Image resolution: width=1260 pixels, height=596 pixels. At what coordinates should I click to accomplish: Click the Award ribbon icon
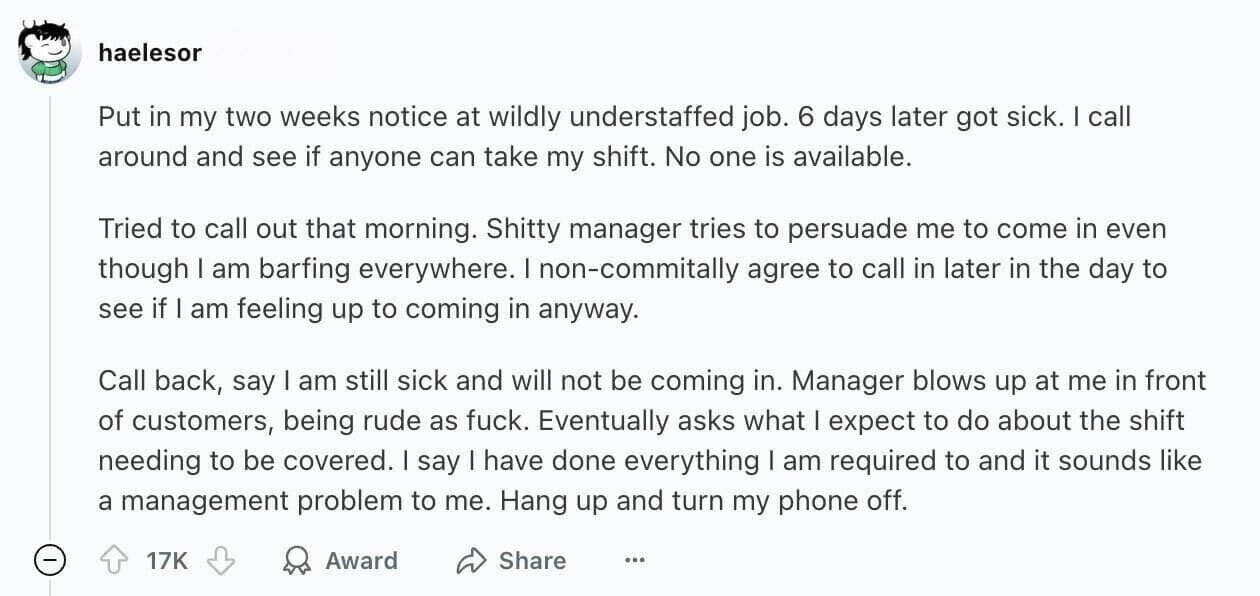tap(297, 561)
